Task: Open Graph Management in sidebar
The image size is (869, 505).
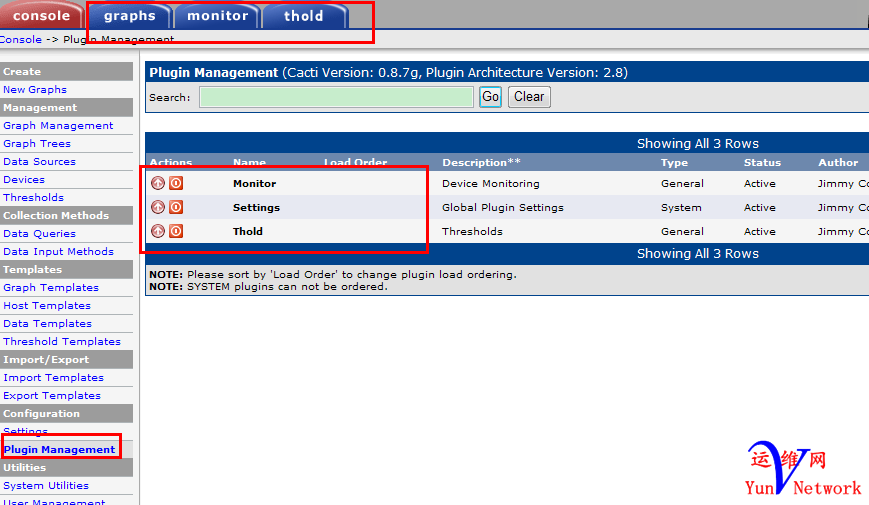Action: coord(58,125)
